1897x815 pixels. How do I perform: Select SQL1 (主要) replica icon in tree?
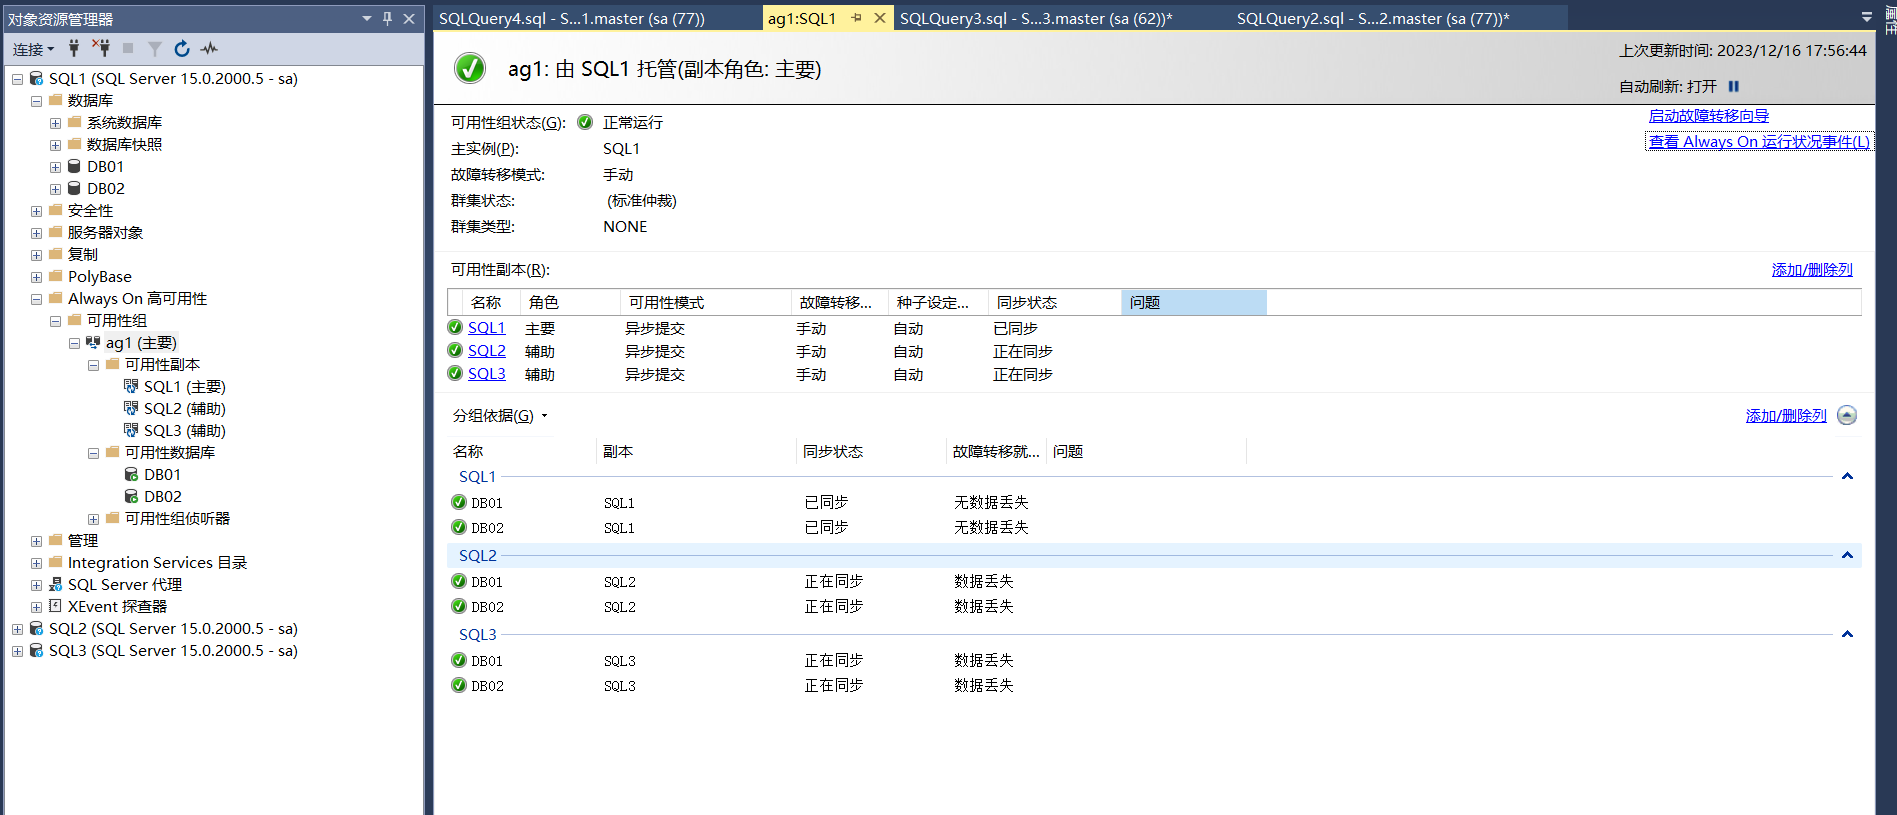131,387
